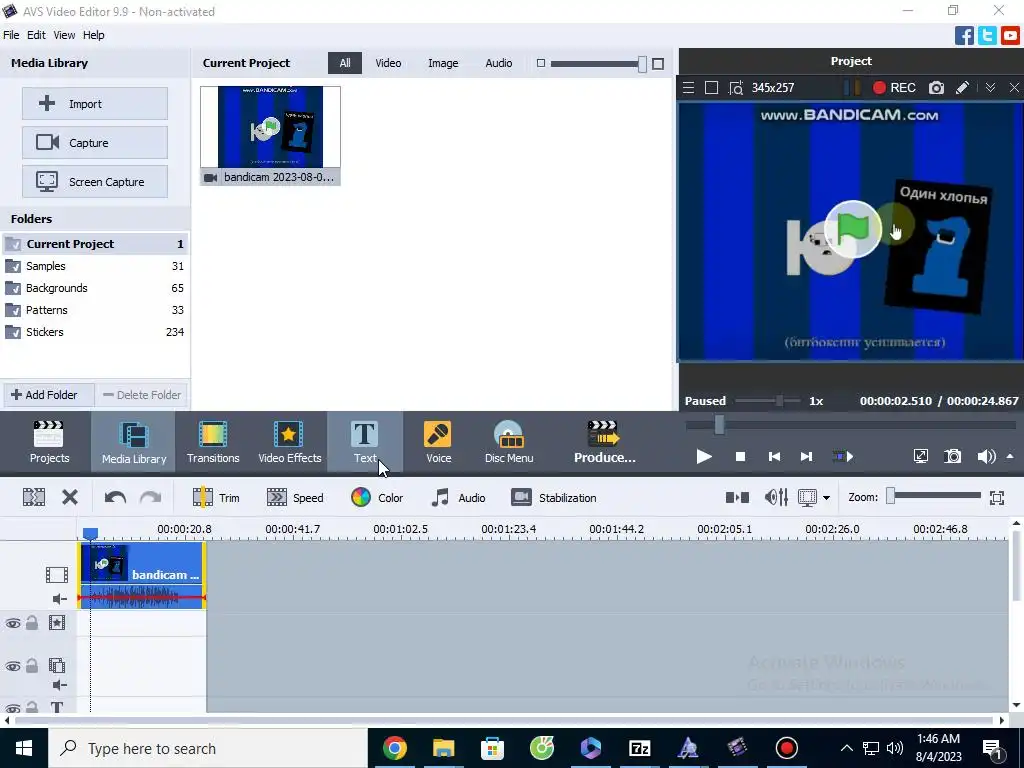Image resolution: width=1024 pixels, height=768 pixels.
Task: Select the Media Library tool button
Action: (x=134, y=442)
